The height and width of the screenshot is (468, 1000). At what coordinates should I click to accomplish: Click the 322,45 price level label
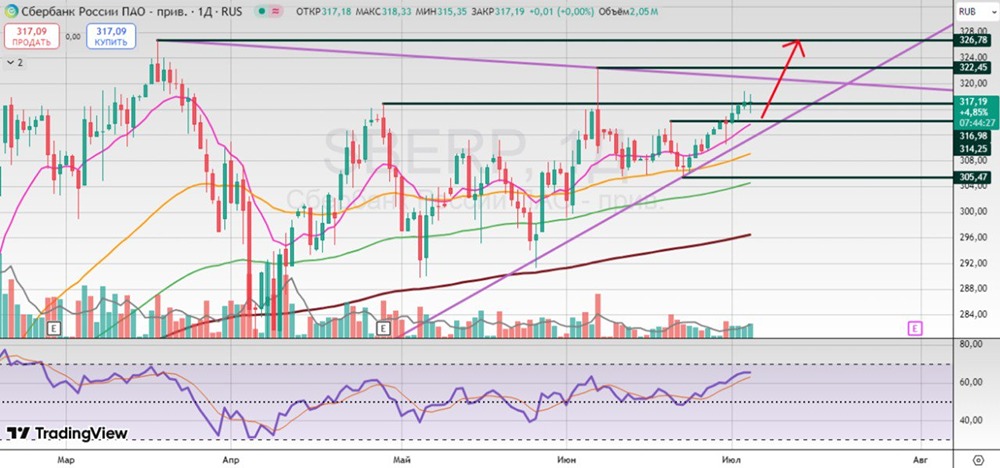(x=972, y=67)
